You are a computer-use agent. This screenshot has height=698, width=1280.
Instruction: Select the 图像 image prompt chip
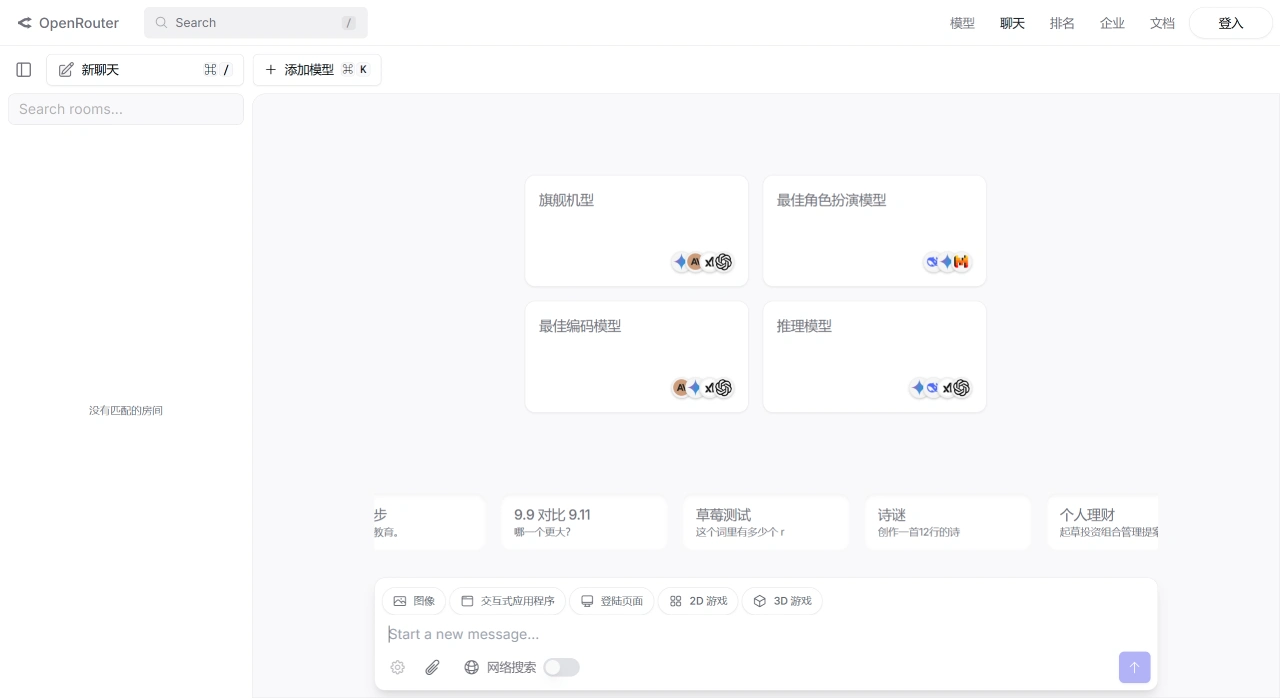tap(414, 601)
